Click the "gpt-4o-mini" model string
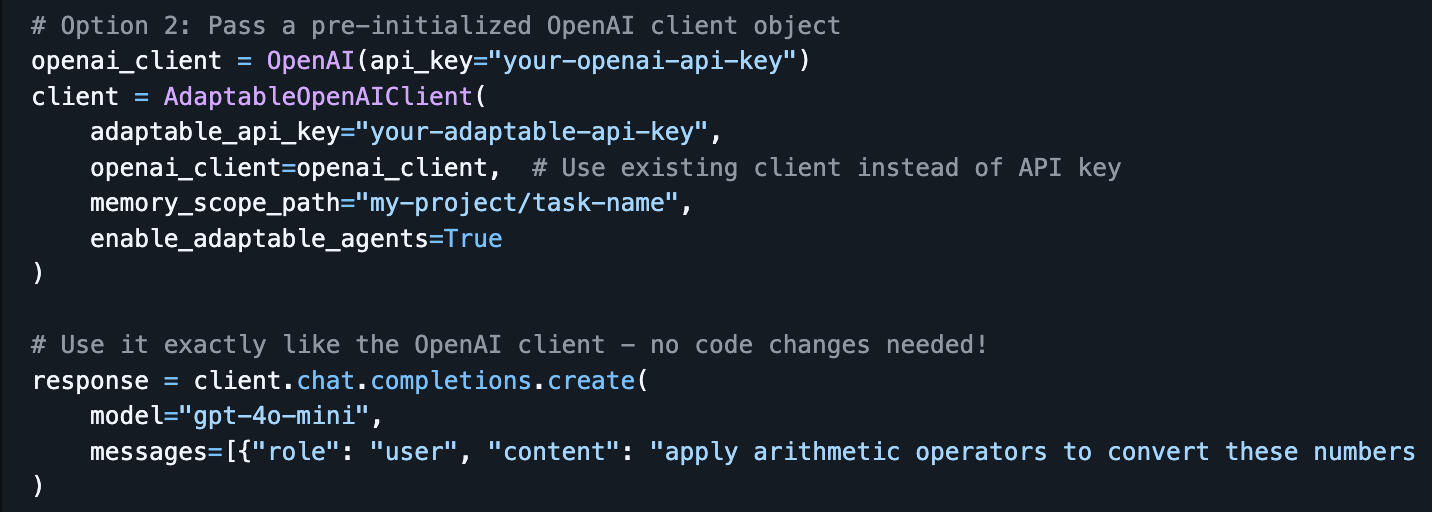Image resolution: width=1432 pixels, height=512 pixels. pos(273,417)
